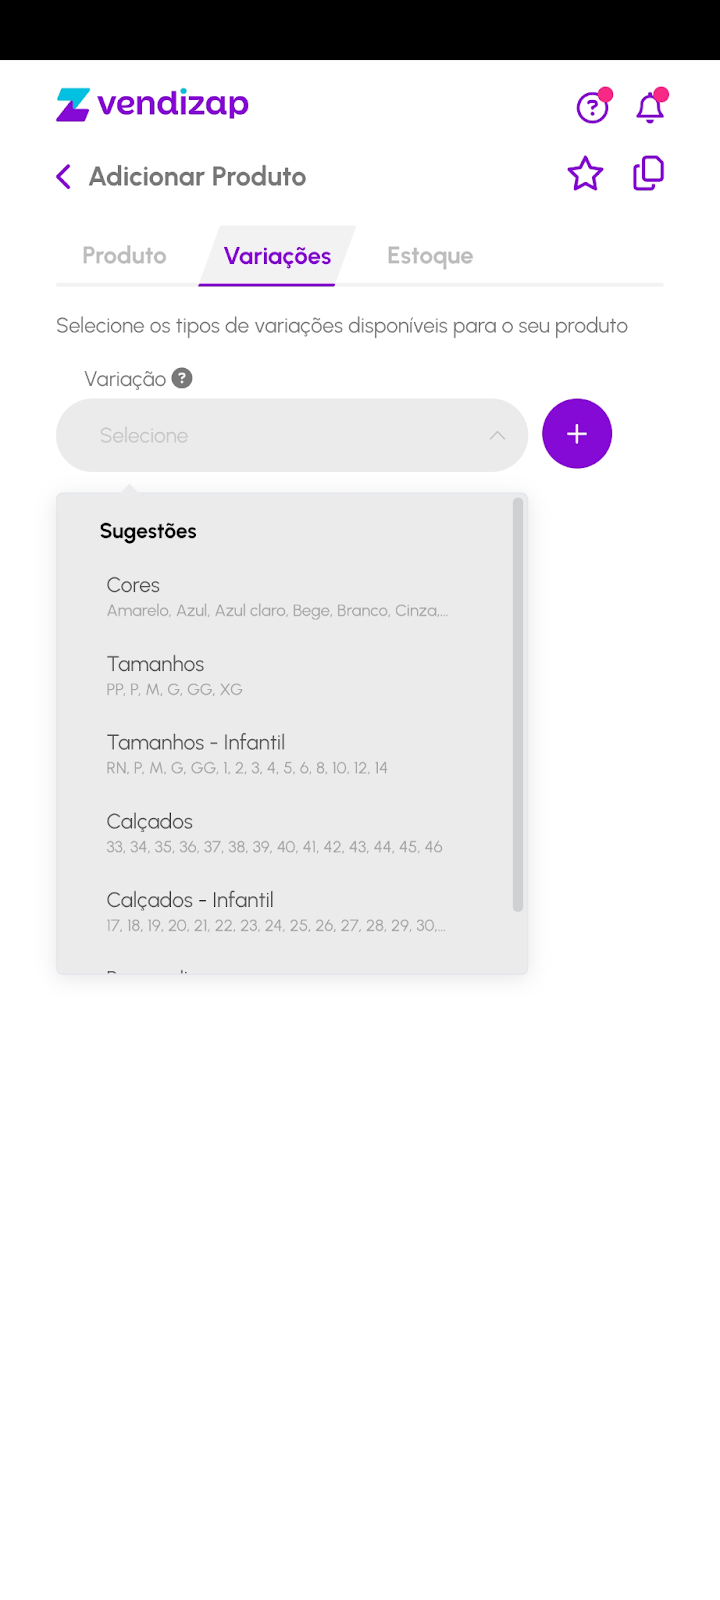Switch to the Produto tab
The width and height of the screenshot is (720, 1600).
coord(124,256)
